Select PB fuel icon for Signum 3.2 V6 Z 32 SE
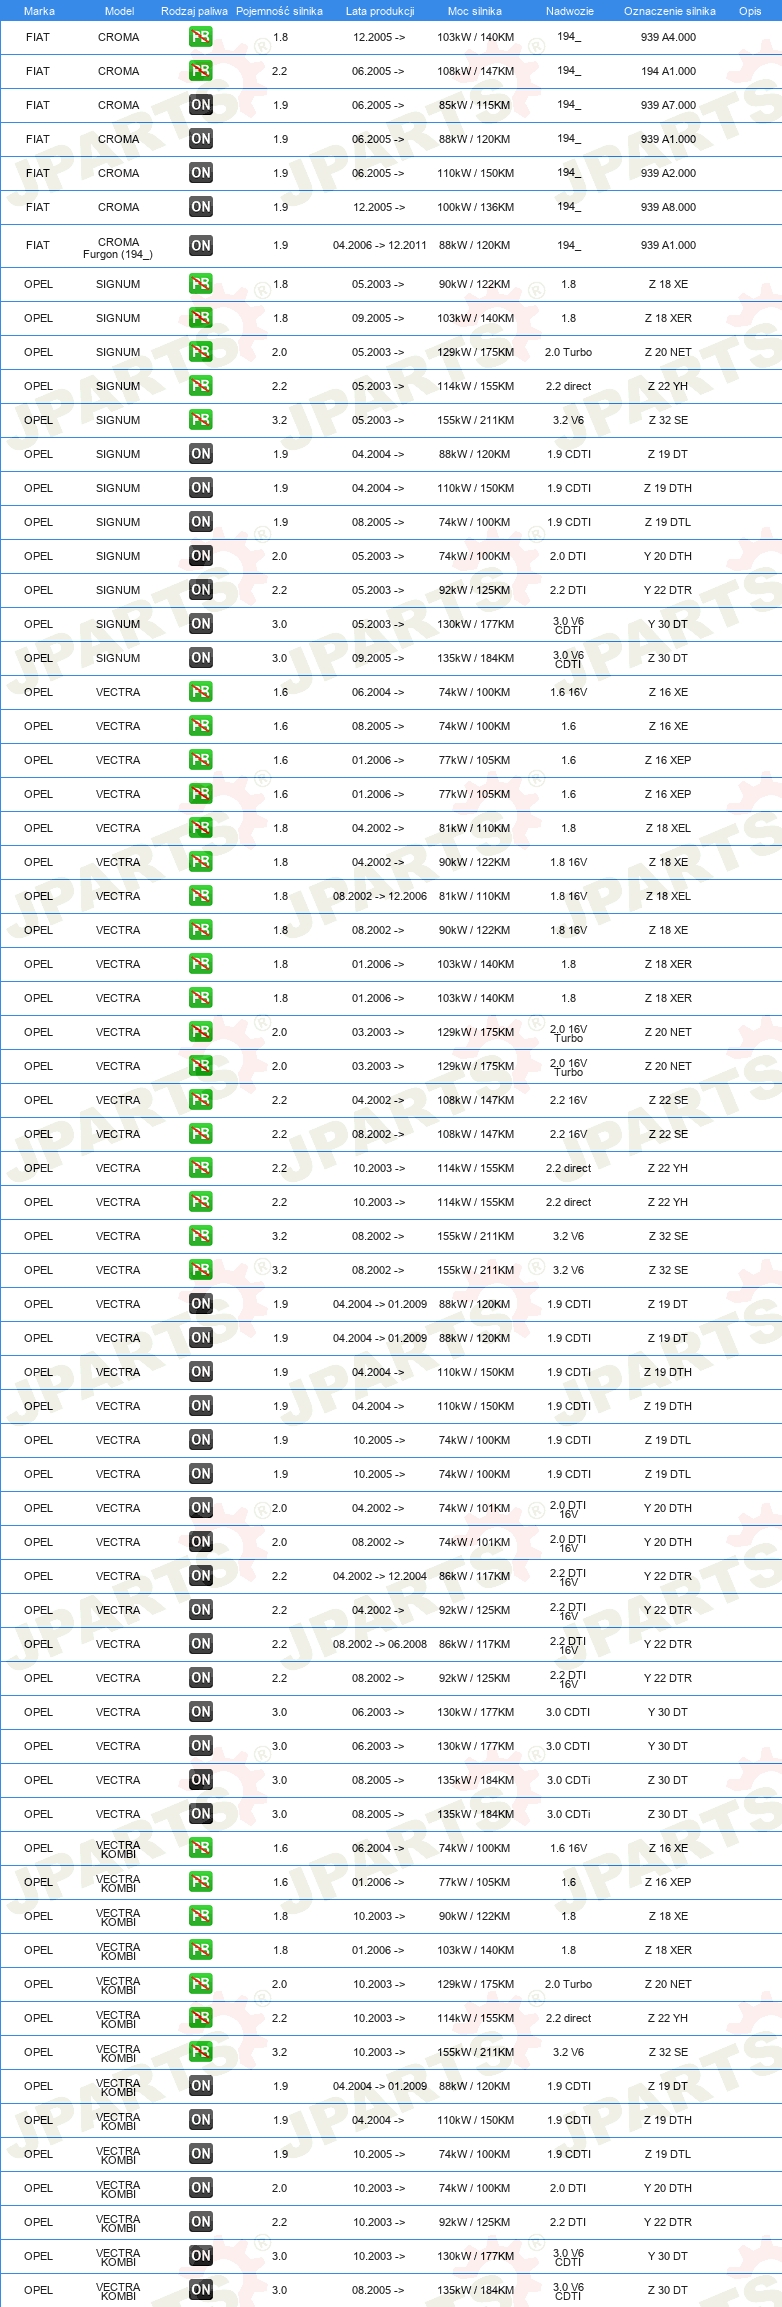This screenshot has width=782, height=2307. pos(201,420)
